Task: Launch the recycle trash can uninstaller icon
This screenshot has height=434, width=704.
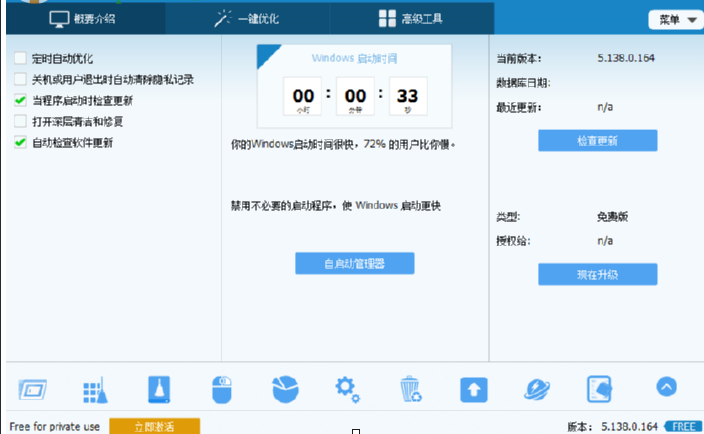Action: click(x=411, y=389)
